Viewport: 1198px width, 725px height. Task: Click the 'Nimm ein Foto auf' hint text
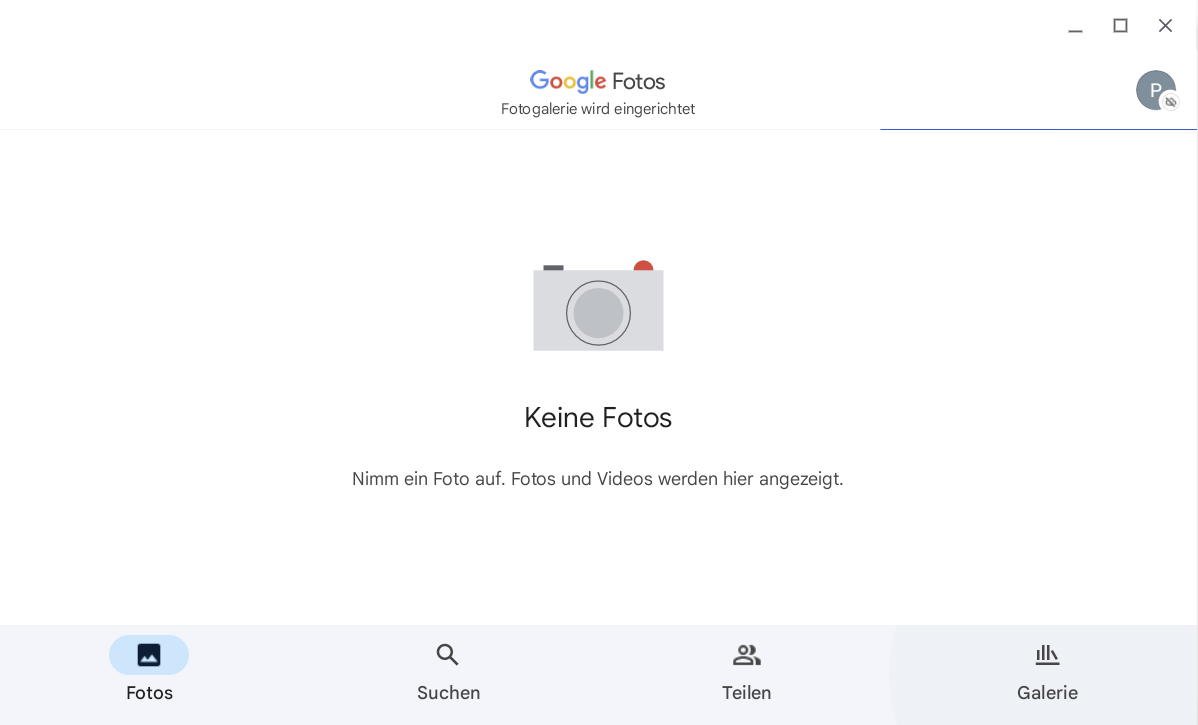598,479
